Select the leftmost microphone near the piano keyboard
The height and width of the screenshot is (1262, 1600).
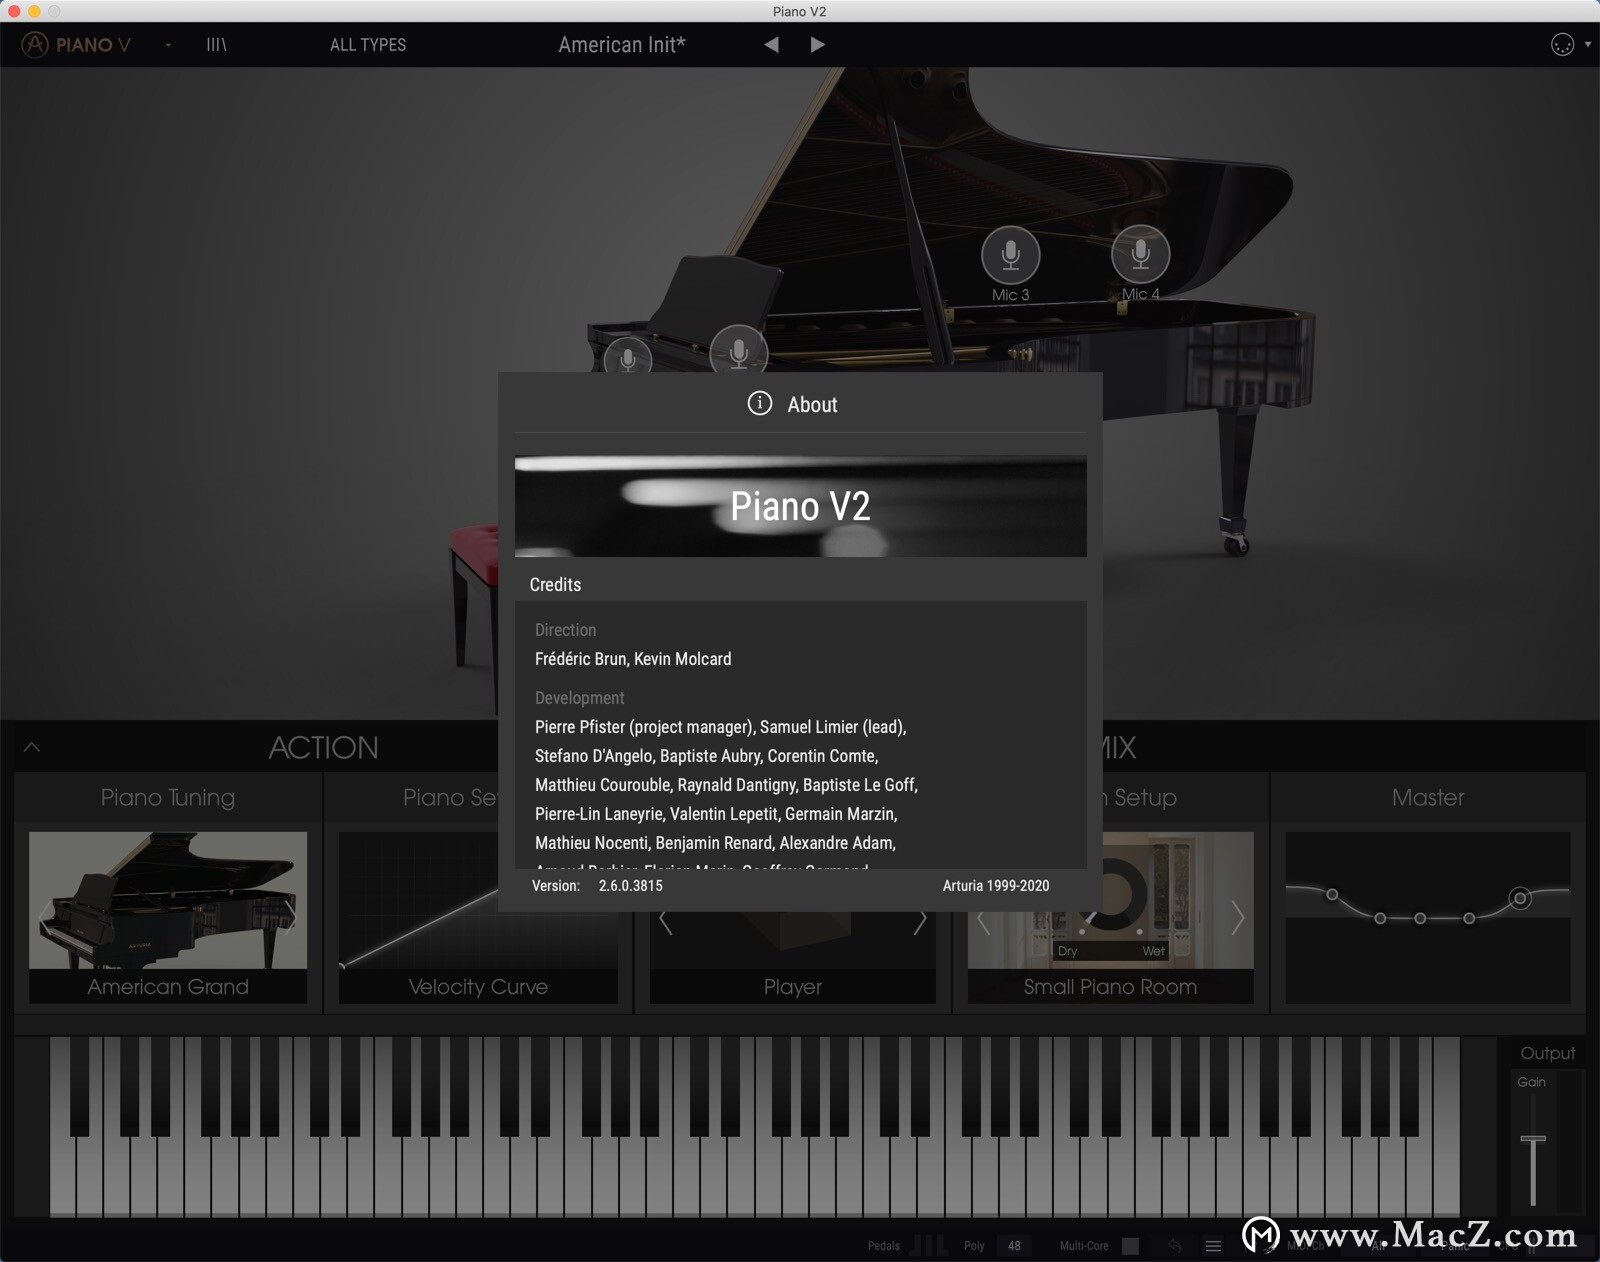tap(628, 357)
